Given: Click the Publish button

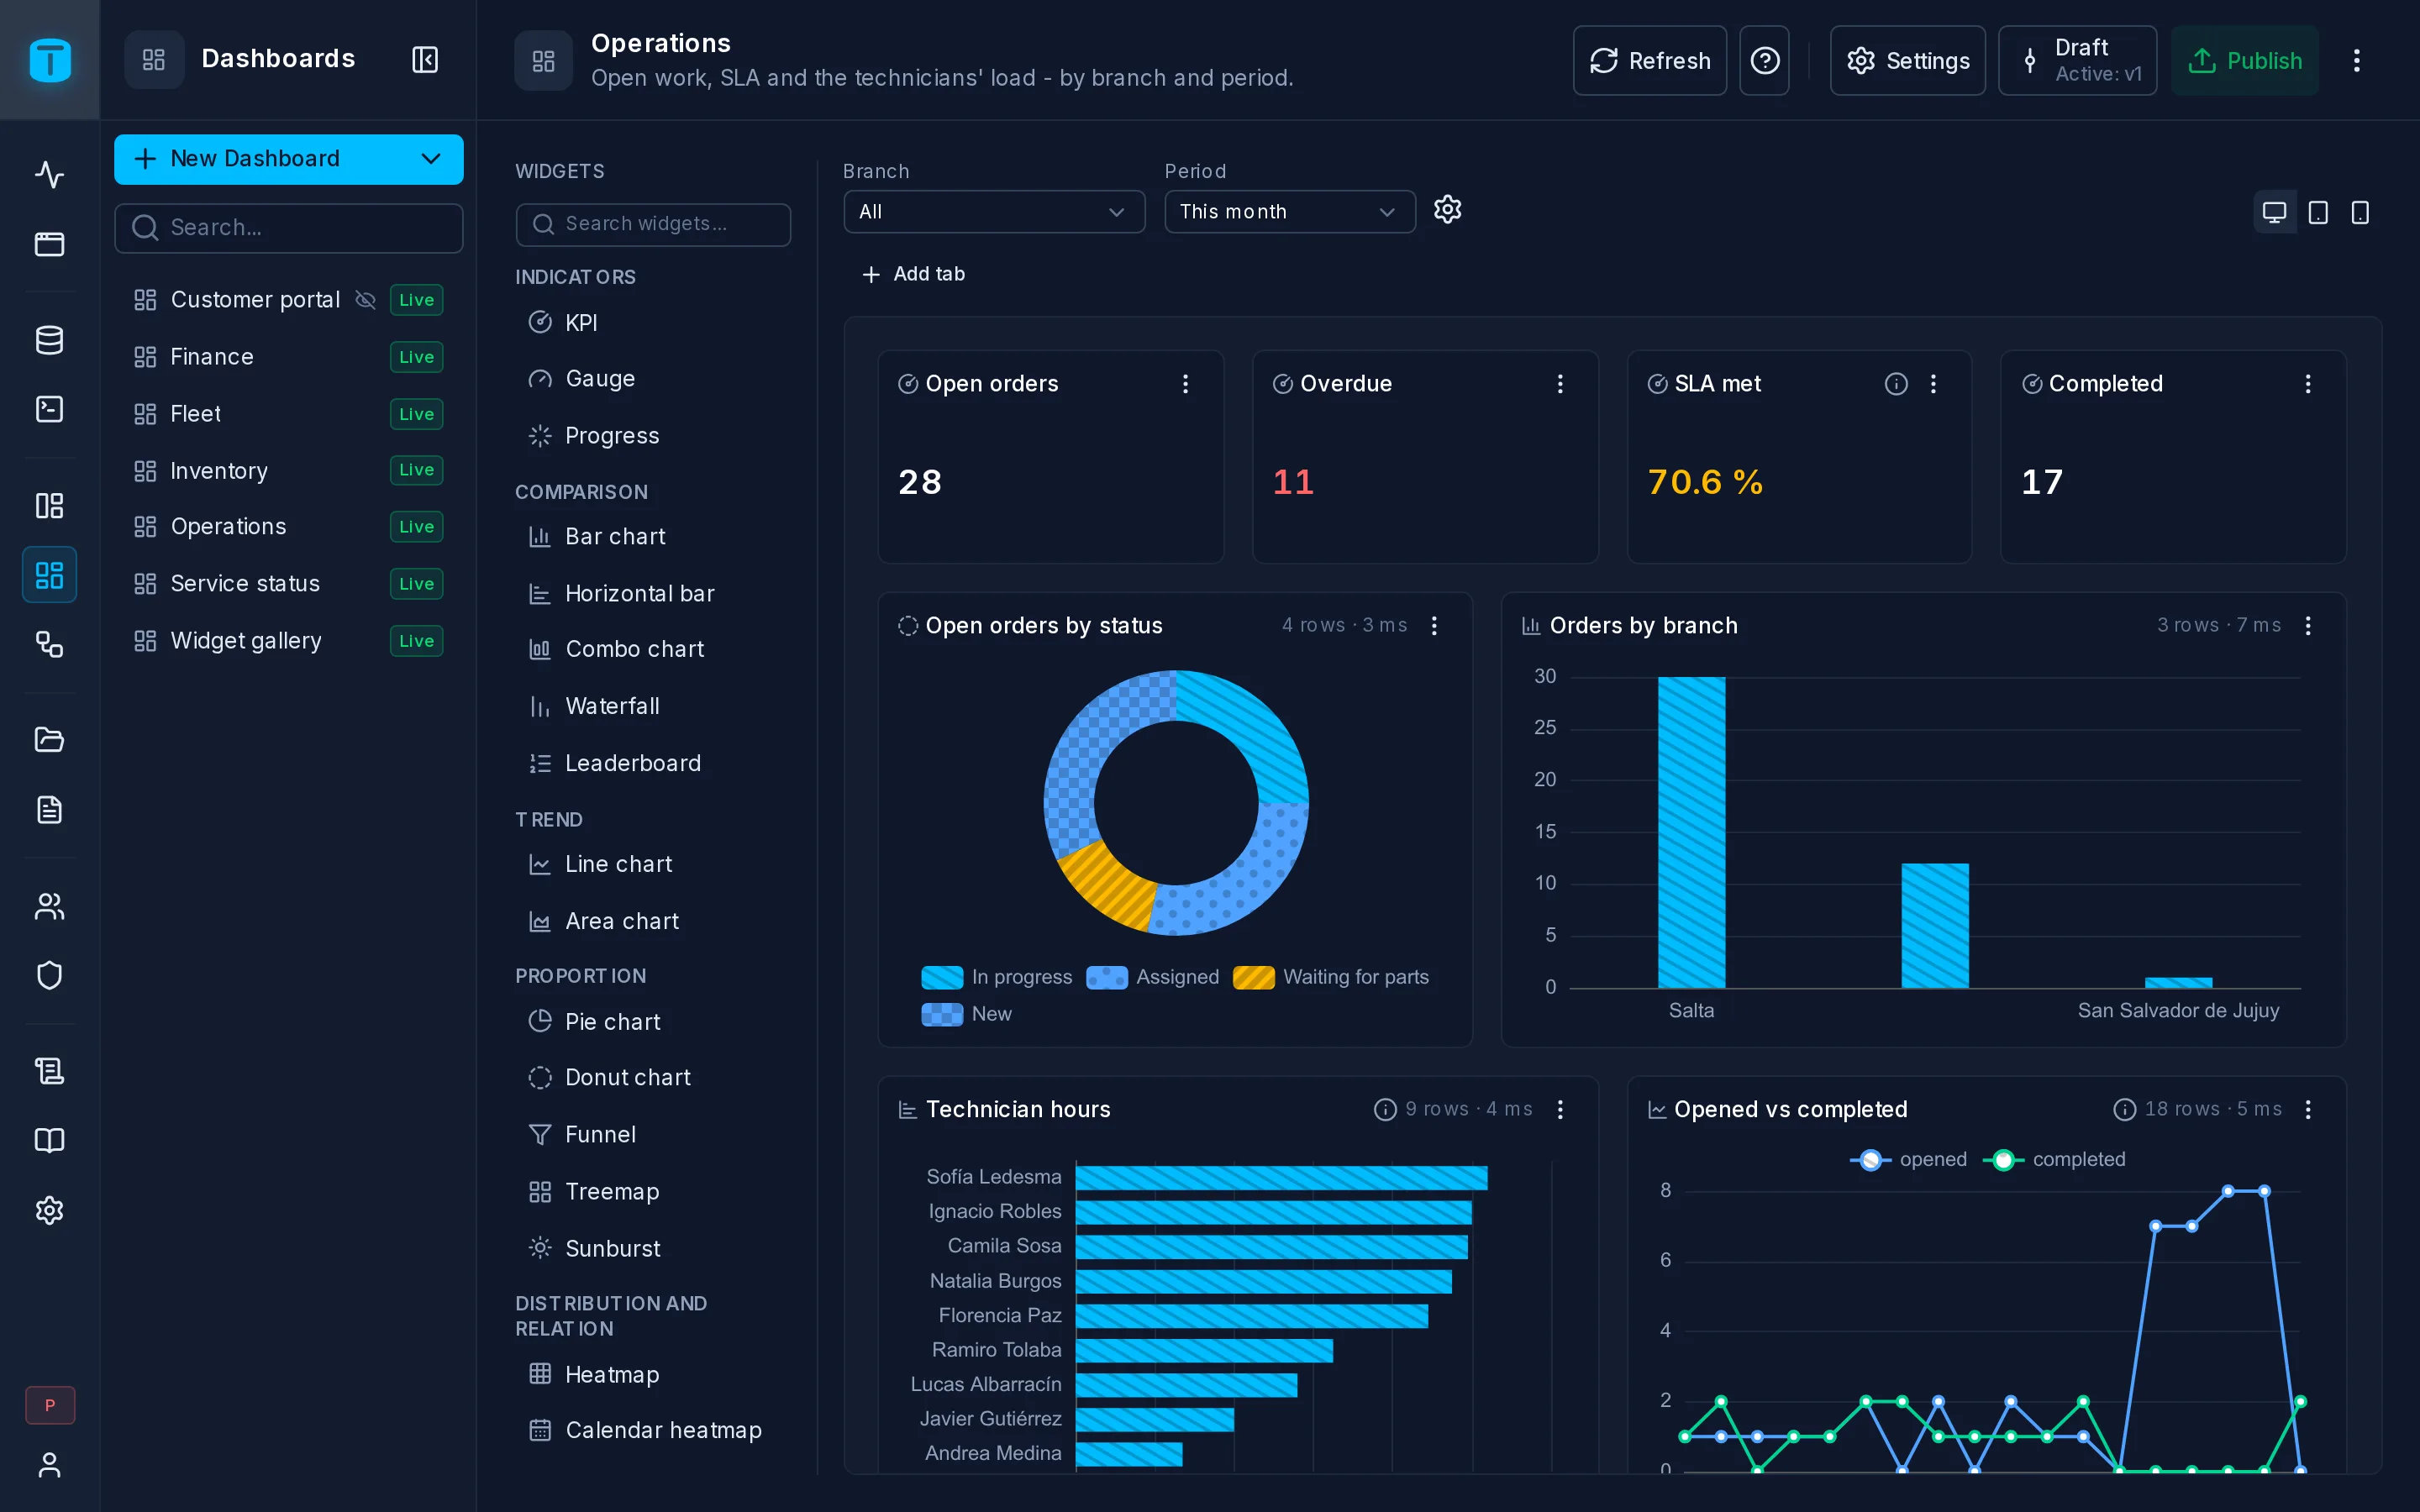Looking at the screenshot, I should coord(2244,61).
